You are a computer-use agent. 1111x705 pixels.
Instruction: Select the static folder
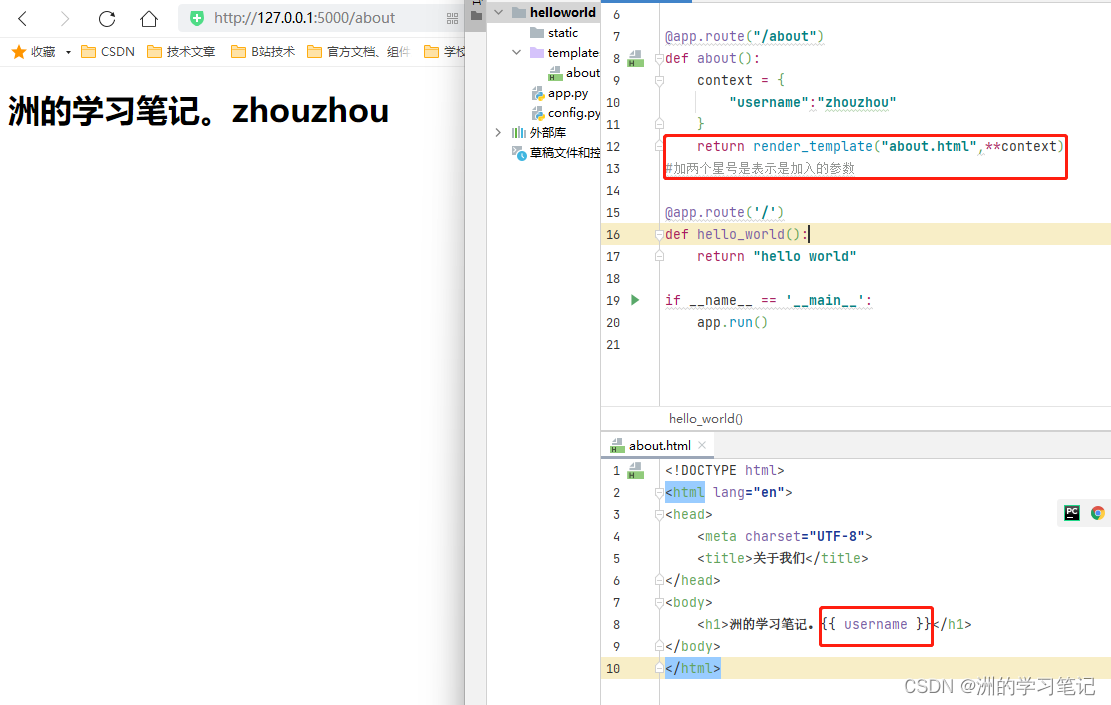554,33
